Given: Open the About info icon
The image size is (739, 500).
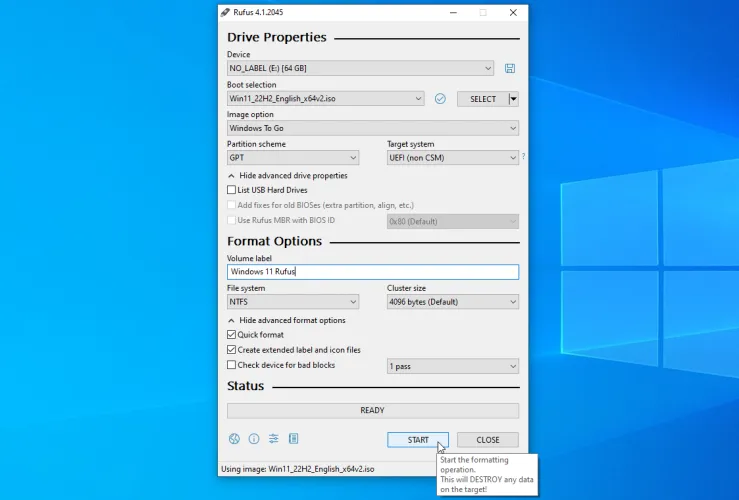Looking at the screenshot, I should click(x=254, y=439).
